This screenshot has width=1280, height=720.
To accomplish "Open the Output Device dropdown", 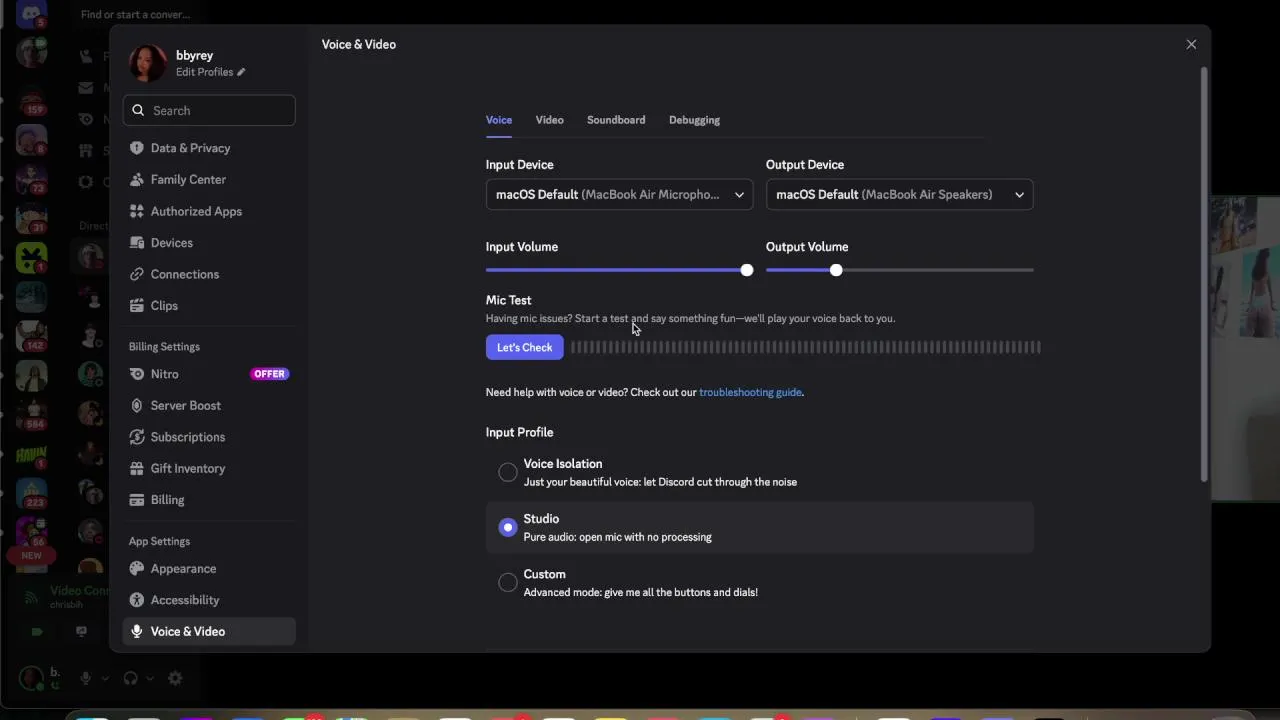I will pos(899,194).
